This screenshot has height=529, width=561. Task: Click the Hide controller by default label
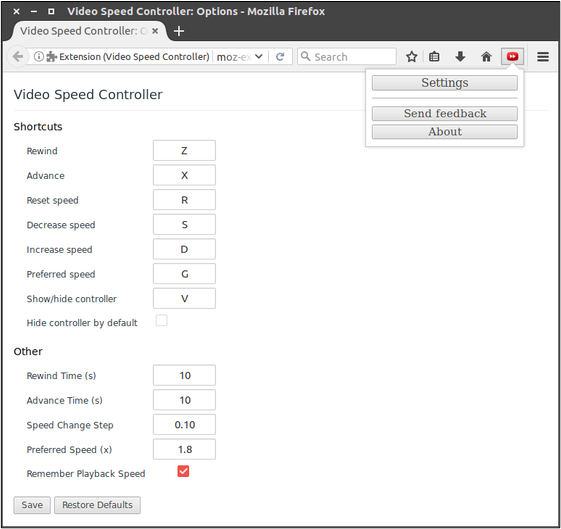coord(82,323)
